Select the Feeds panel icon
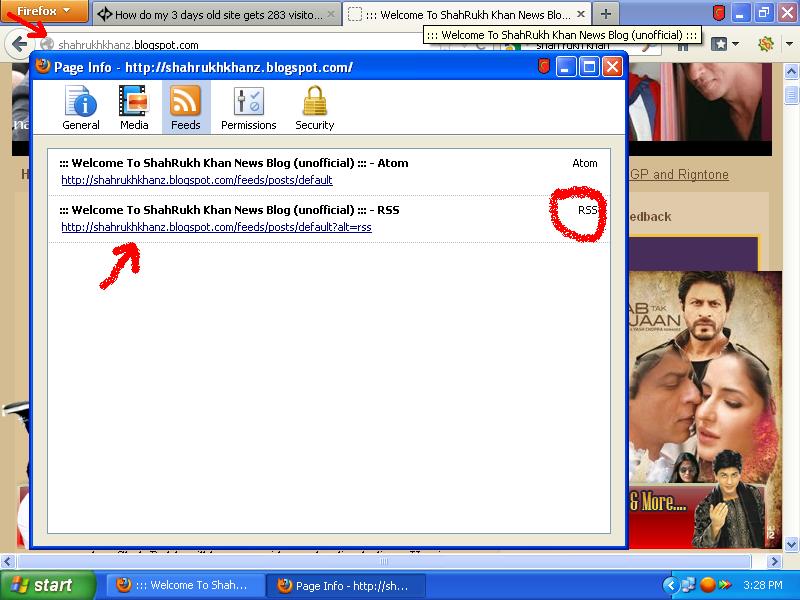The width and height of the screenshot is (800, 600). [x=186, y=108]
